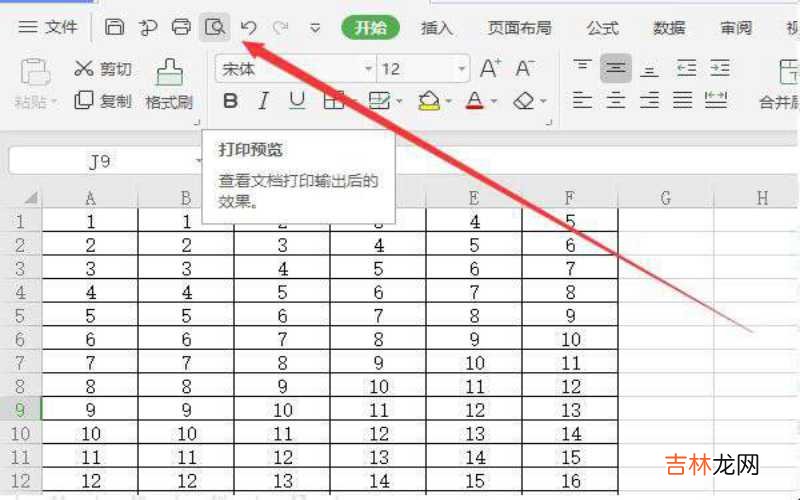Click the Borders grid icon

point(333,101)
